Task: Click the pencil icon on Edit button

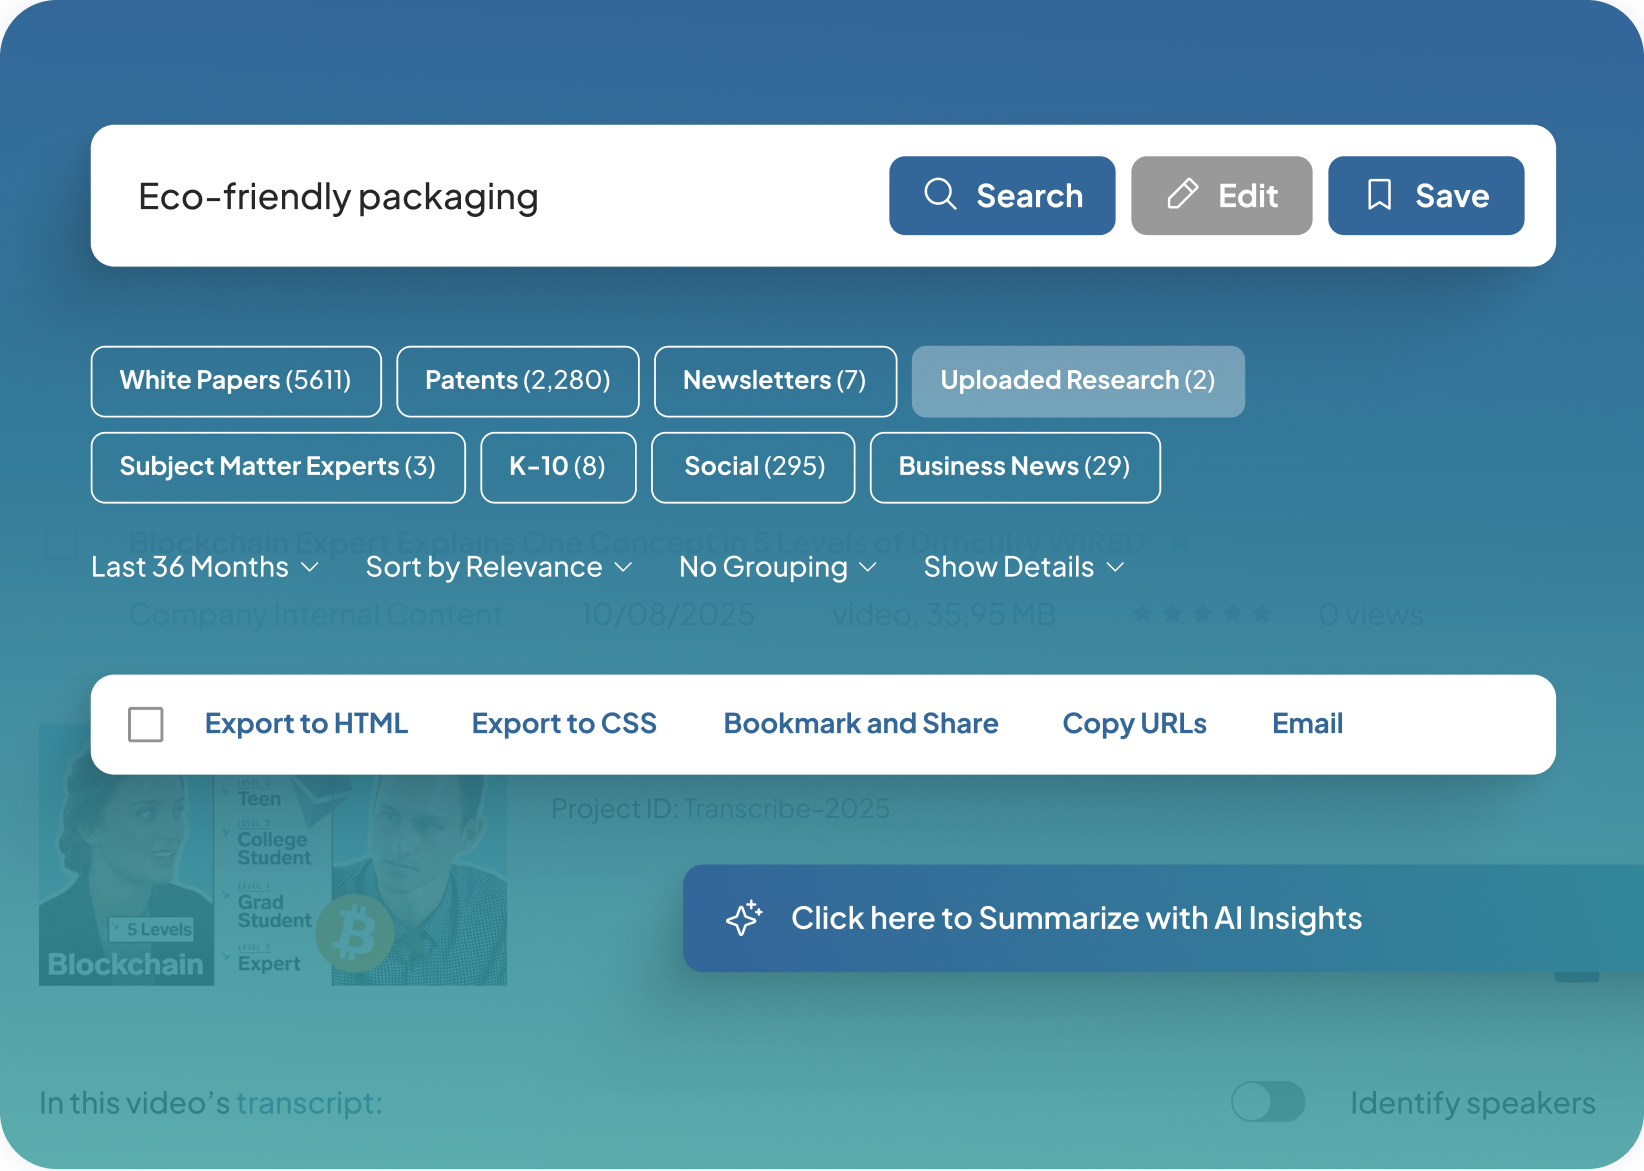Action: tap(1182, 194)
